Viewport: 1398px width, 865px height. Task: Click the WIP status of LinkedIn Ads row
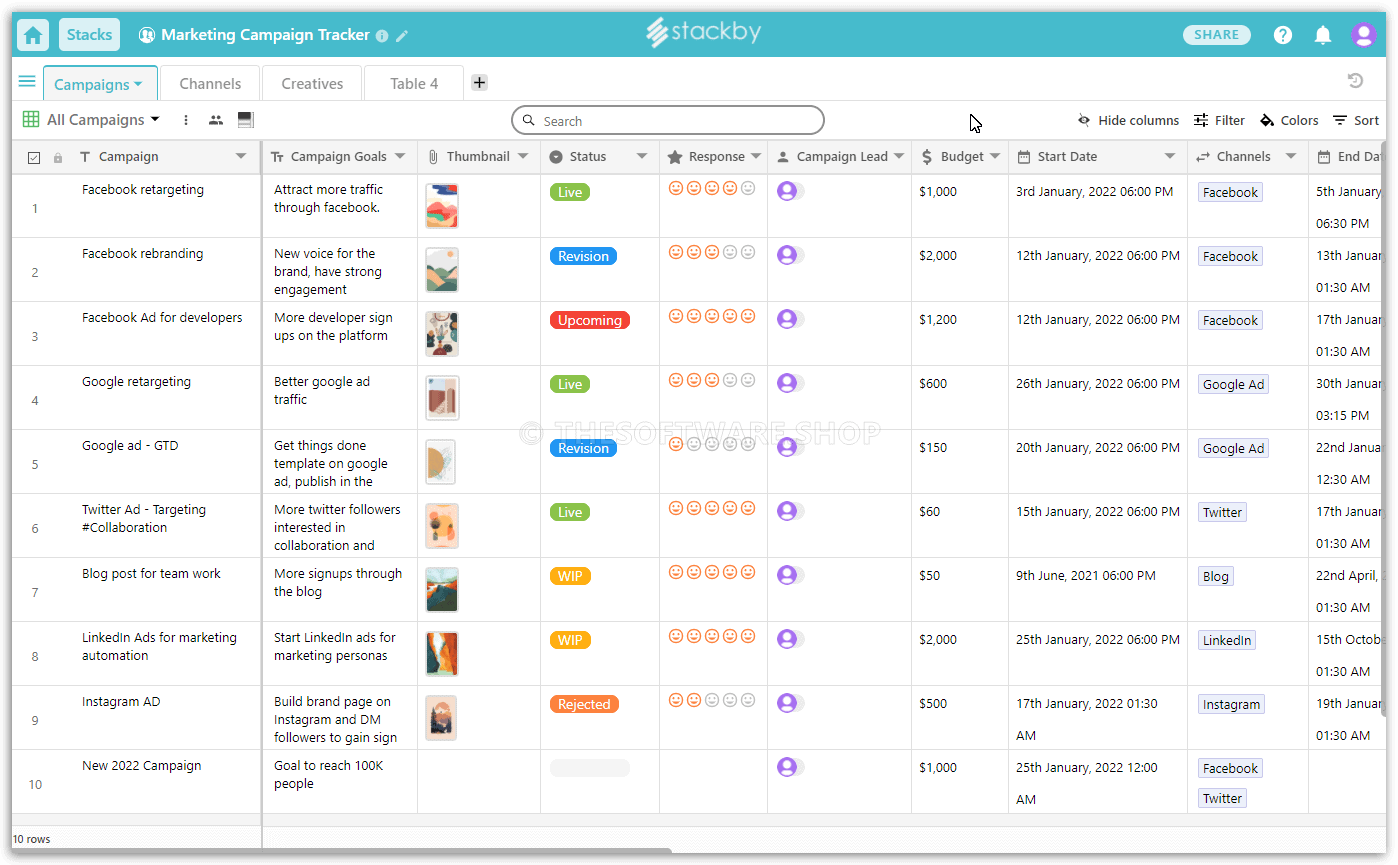click(570, 640)
